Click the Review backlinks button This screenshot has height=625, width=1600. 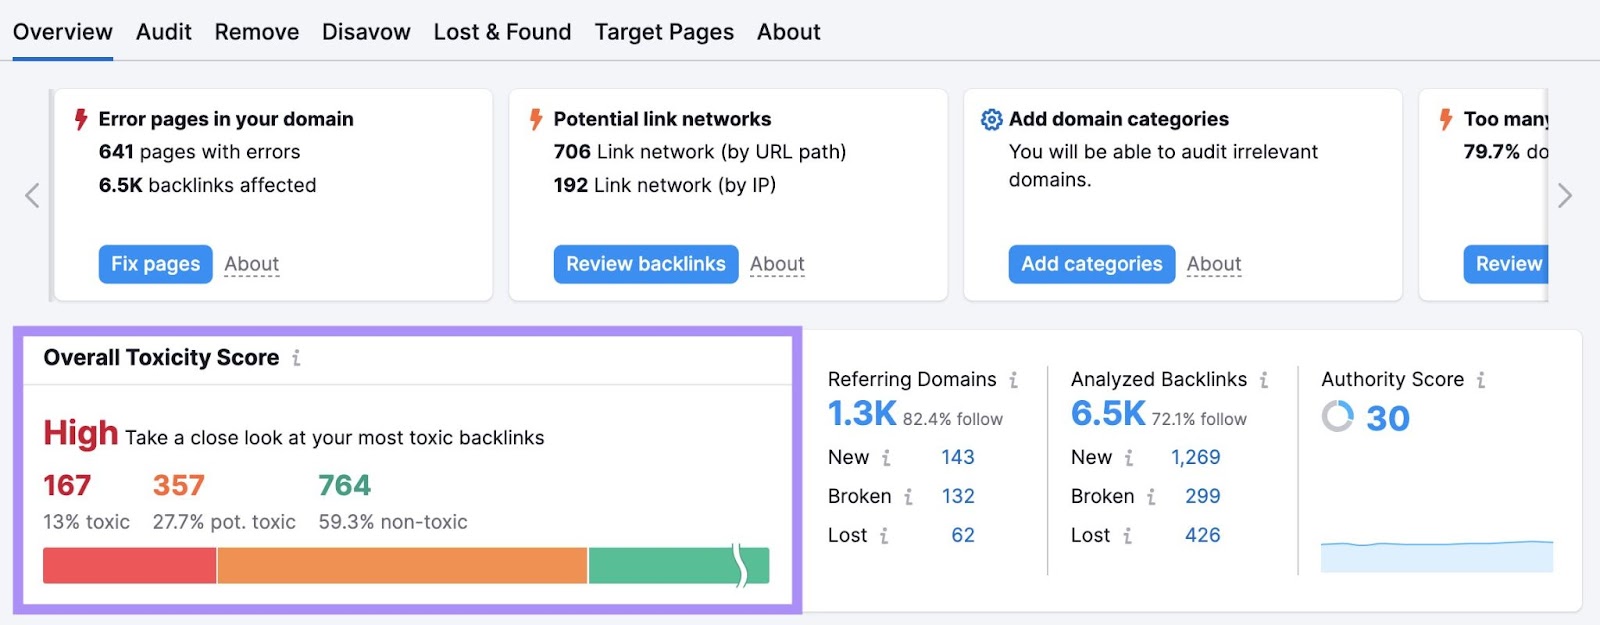click(645, 264)
